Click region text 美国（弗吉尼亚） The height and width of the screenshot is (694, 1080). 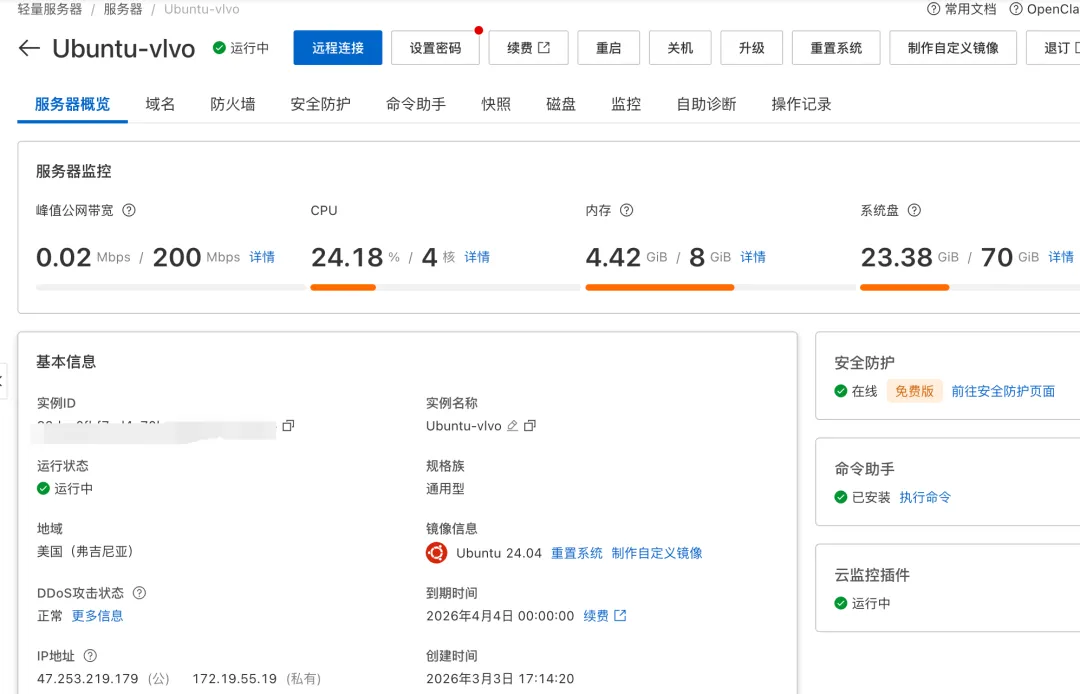coord(85,551)
